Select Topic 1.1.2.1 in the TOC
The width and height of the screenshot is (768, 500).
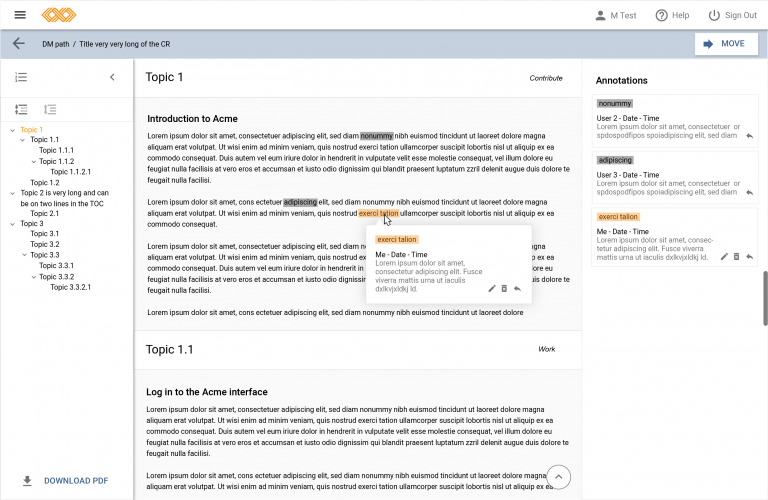click(71, 172)
